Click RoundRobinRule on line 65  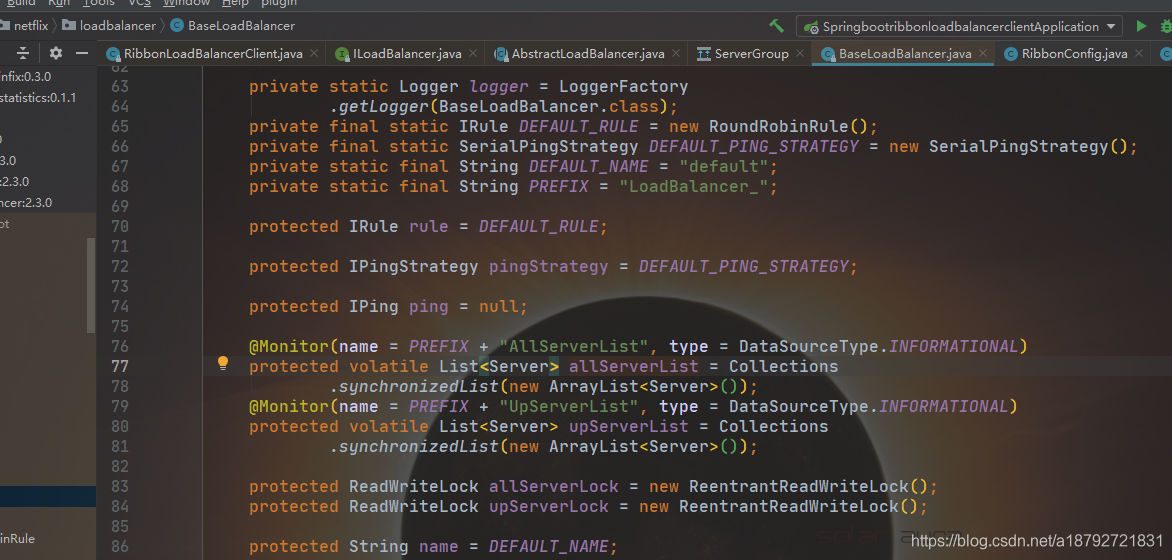click(x=779, y=126)
